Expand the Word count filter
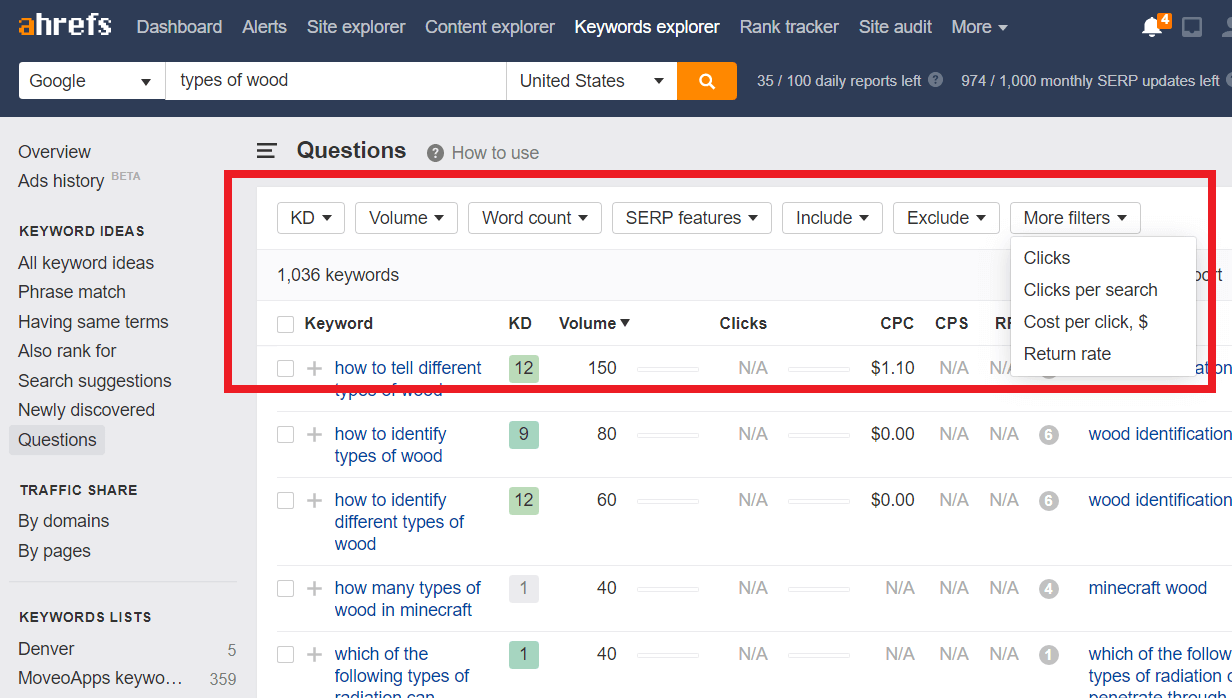This screenshot has width=1232, height=698. click(x=534, y=217)
